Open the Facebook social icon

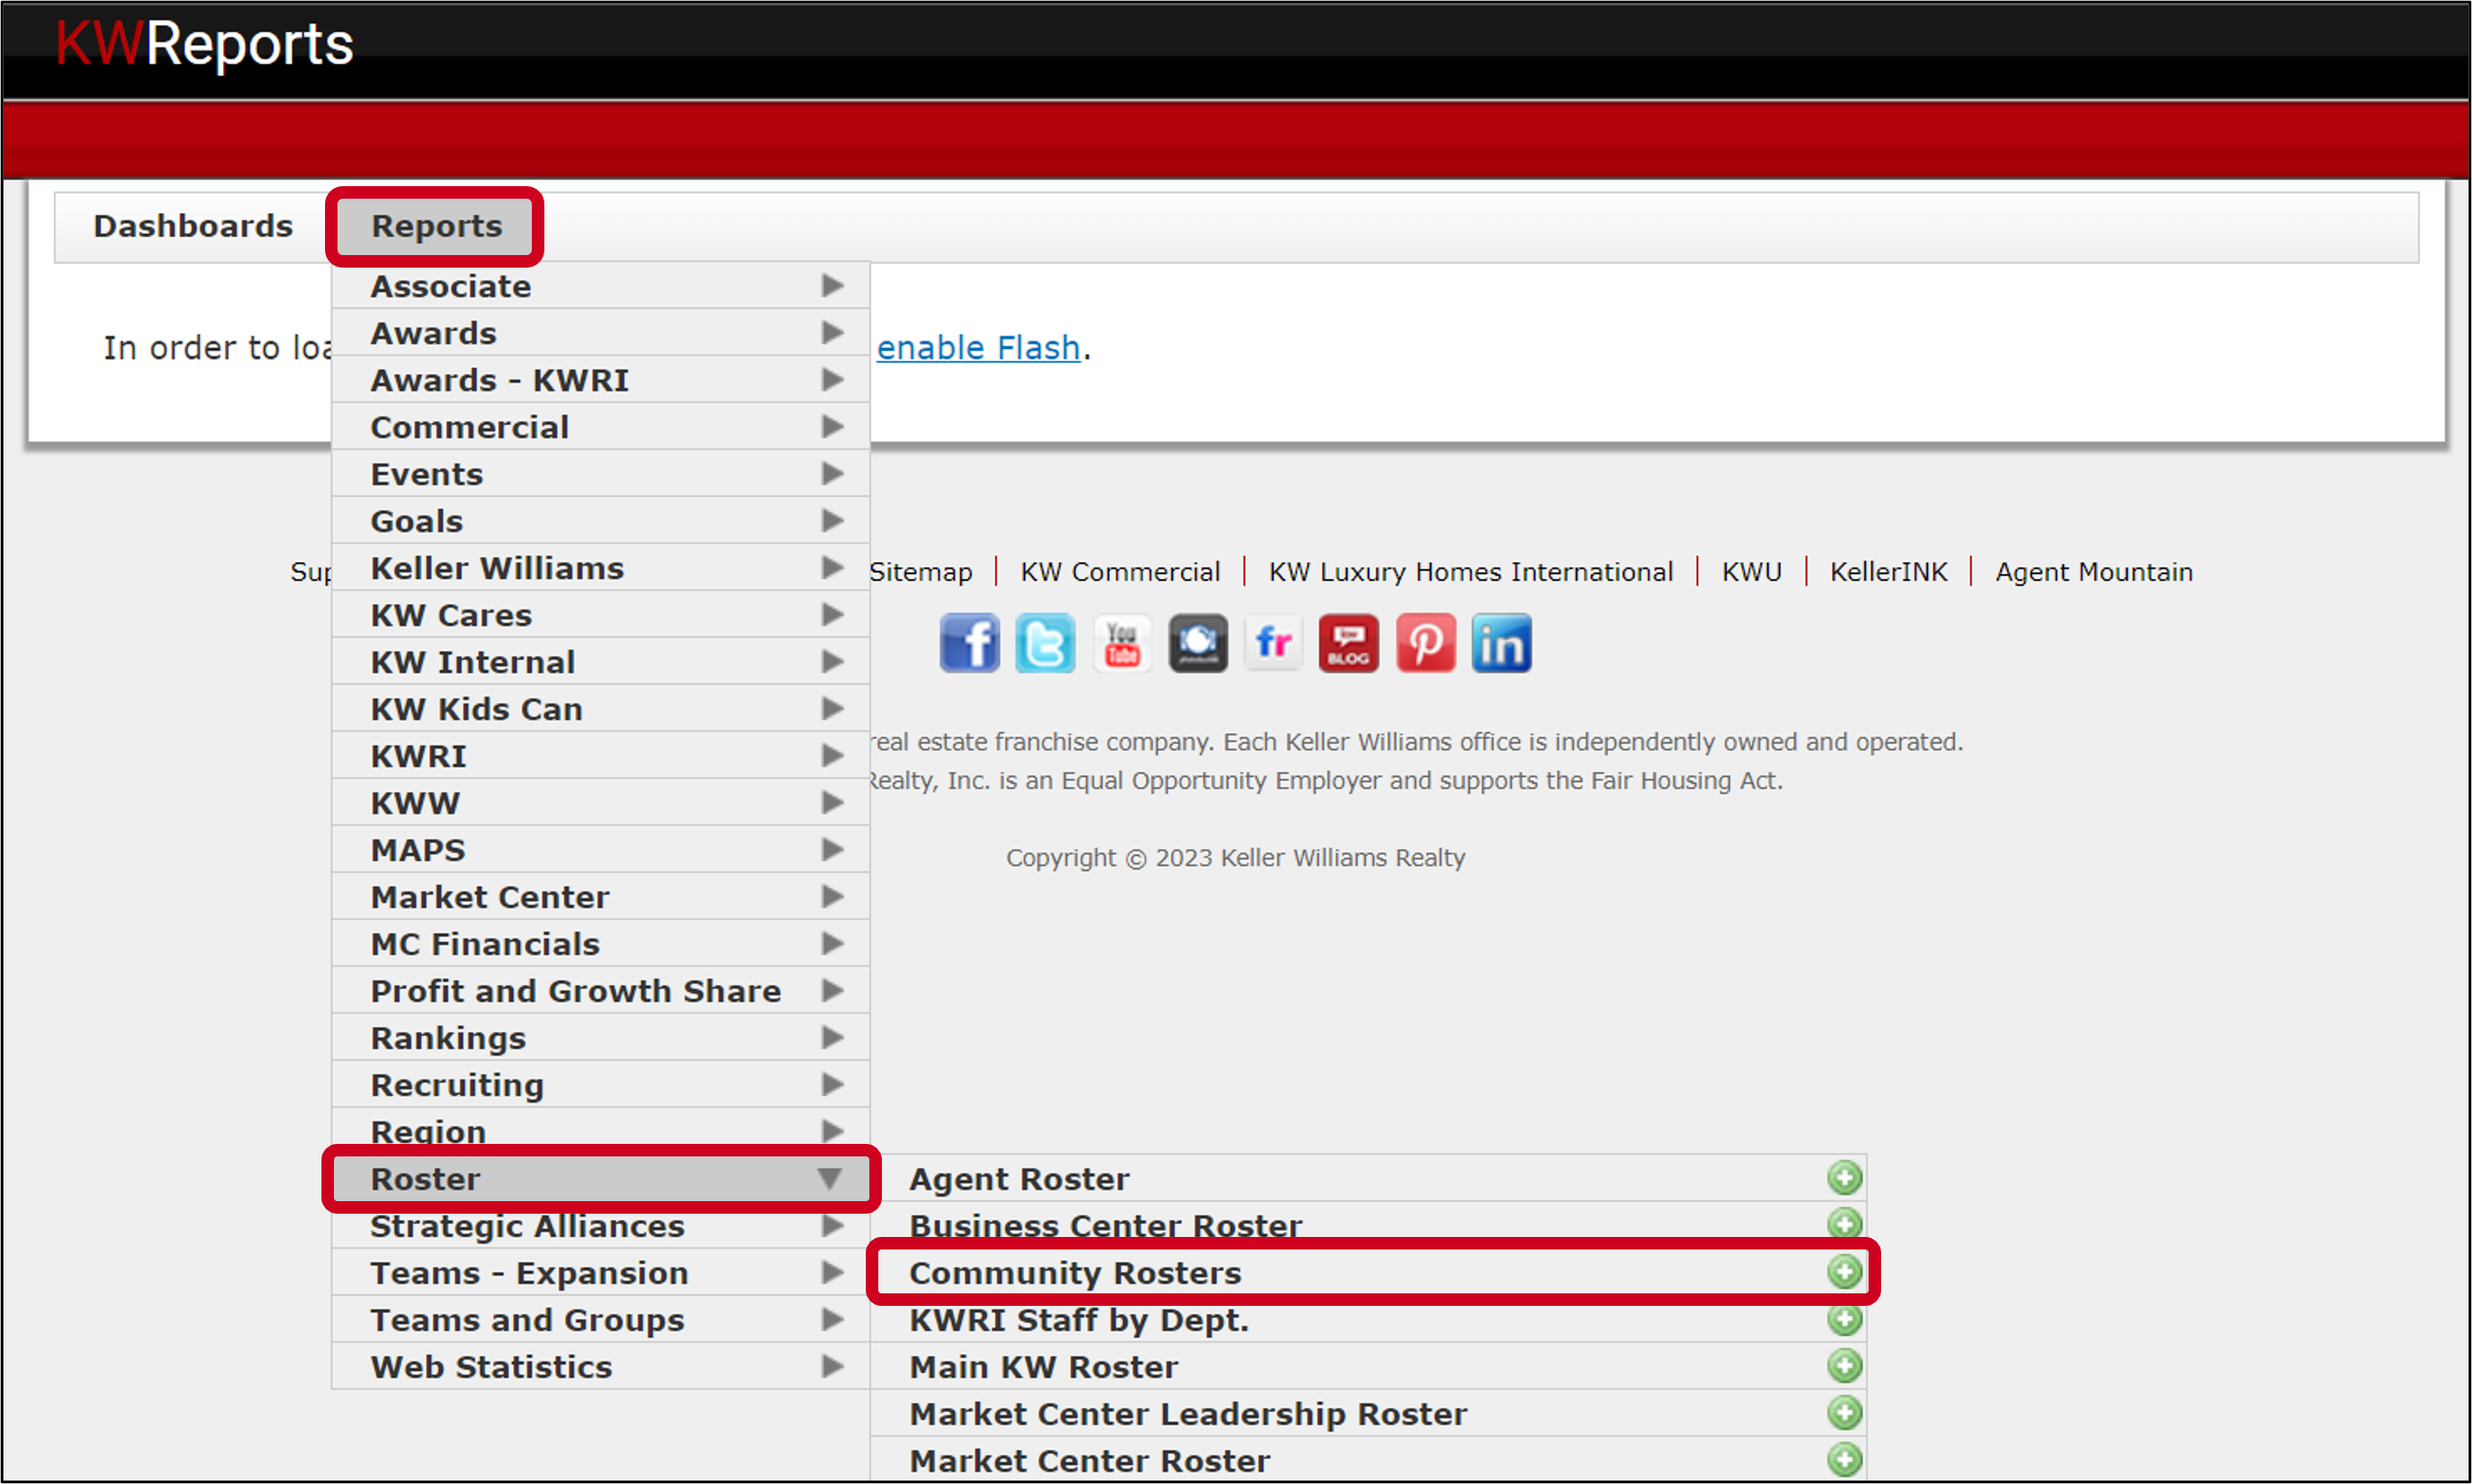pos(969,643)
